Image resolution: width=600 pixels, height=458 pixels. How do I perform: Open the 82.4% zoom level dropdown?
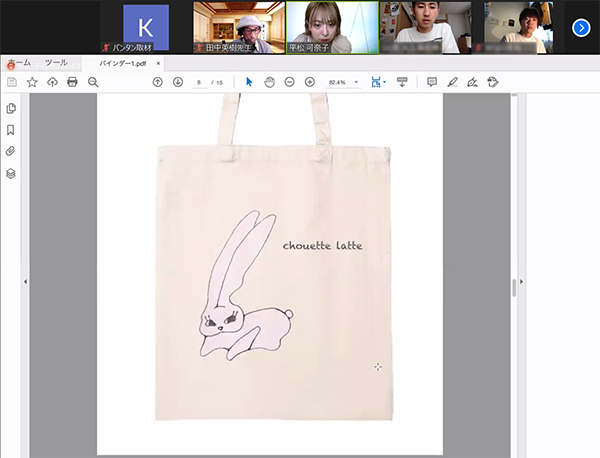click(356, 82)
